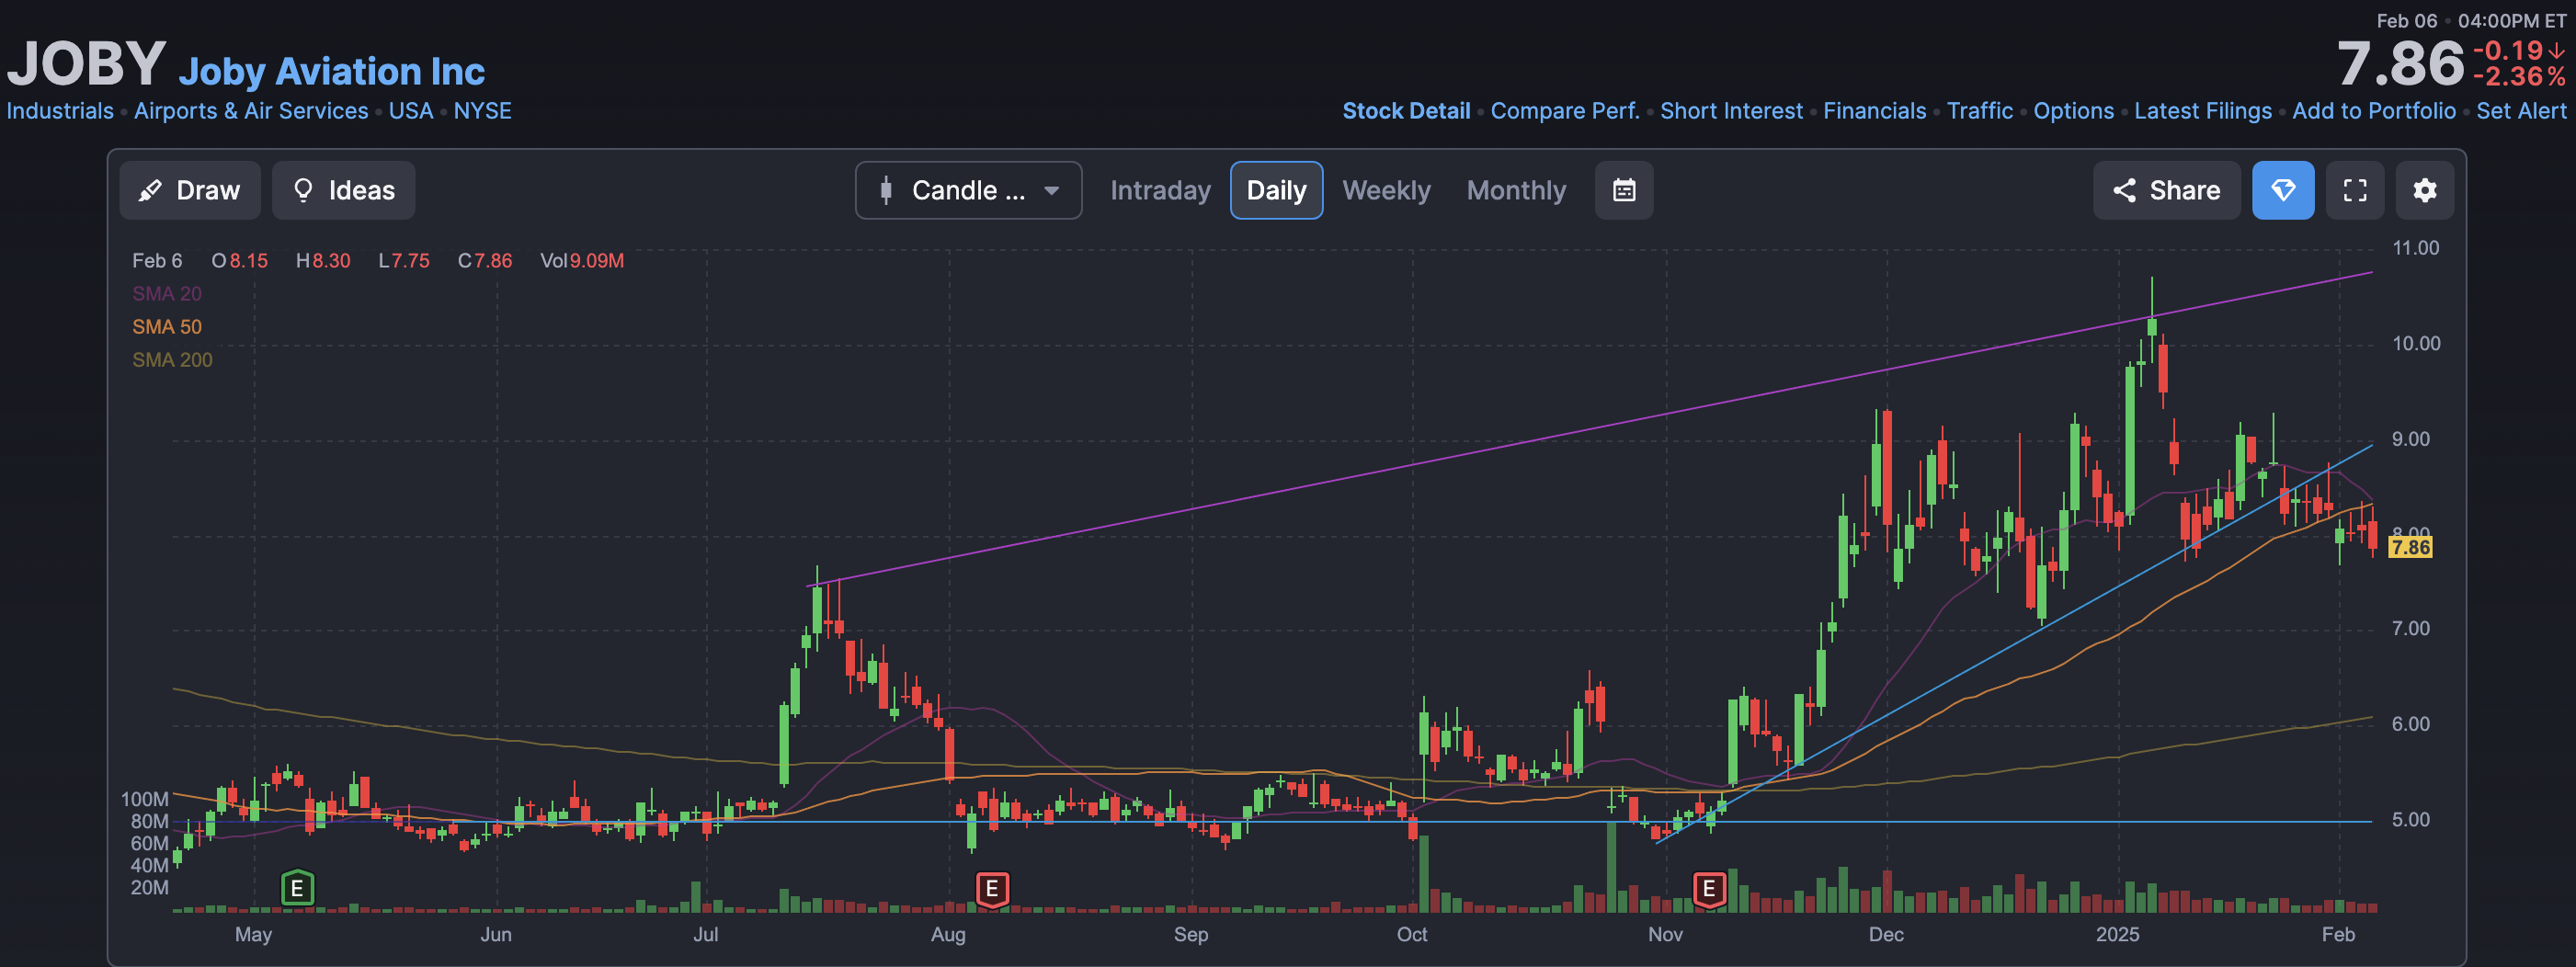Click the 10.00 price axis label
The width and height of the screenshot is (2576, 967).
(2416, 344)
